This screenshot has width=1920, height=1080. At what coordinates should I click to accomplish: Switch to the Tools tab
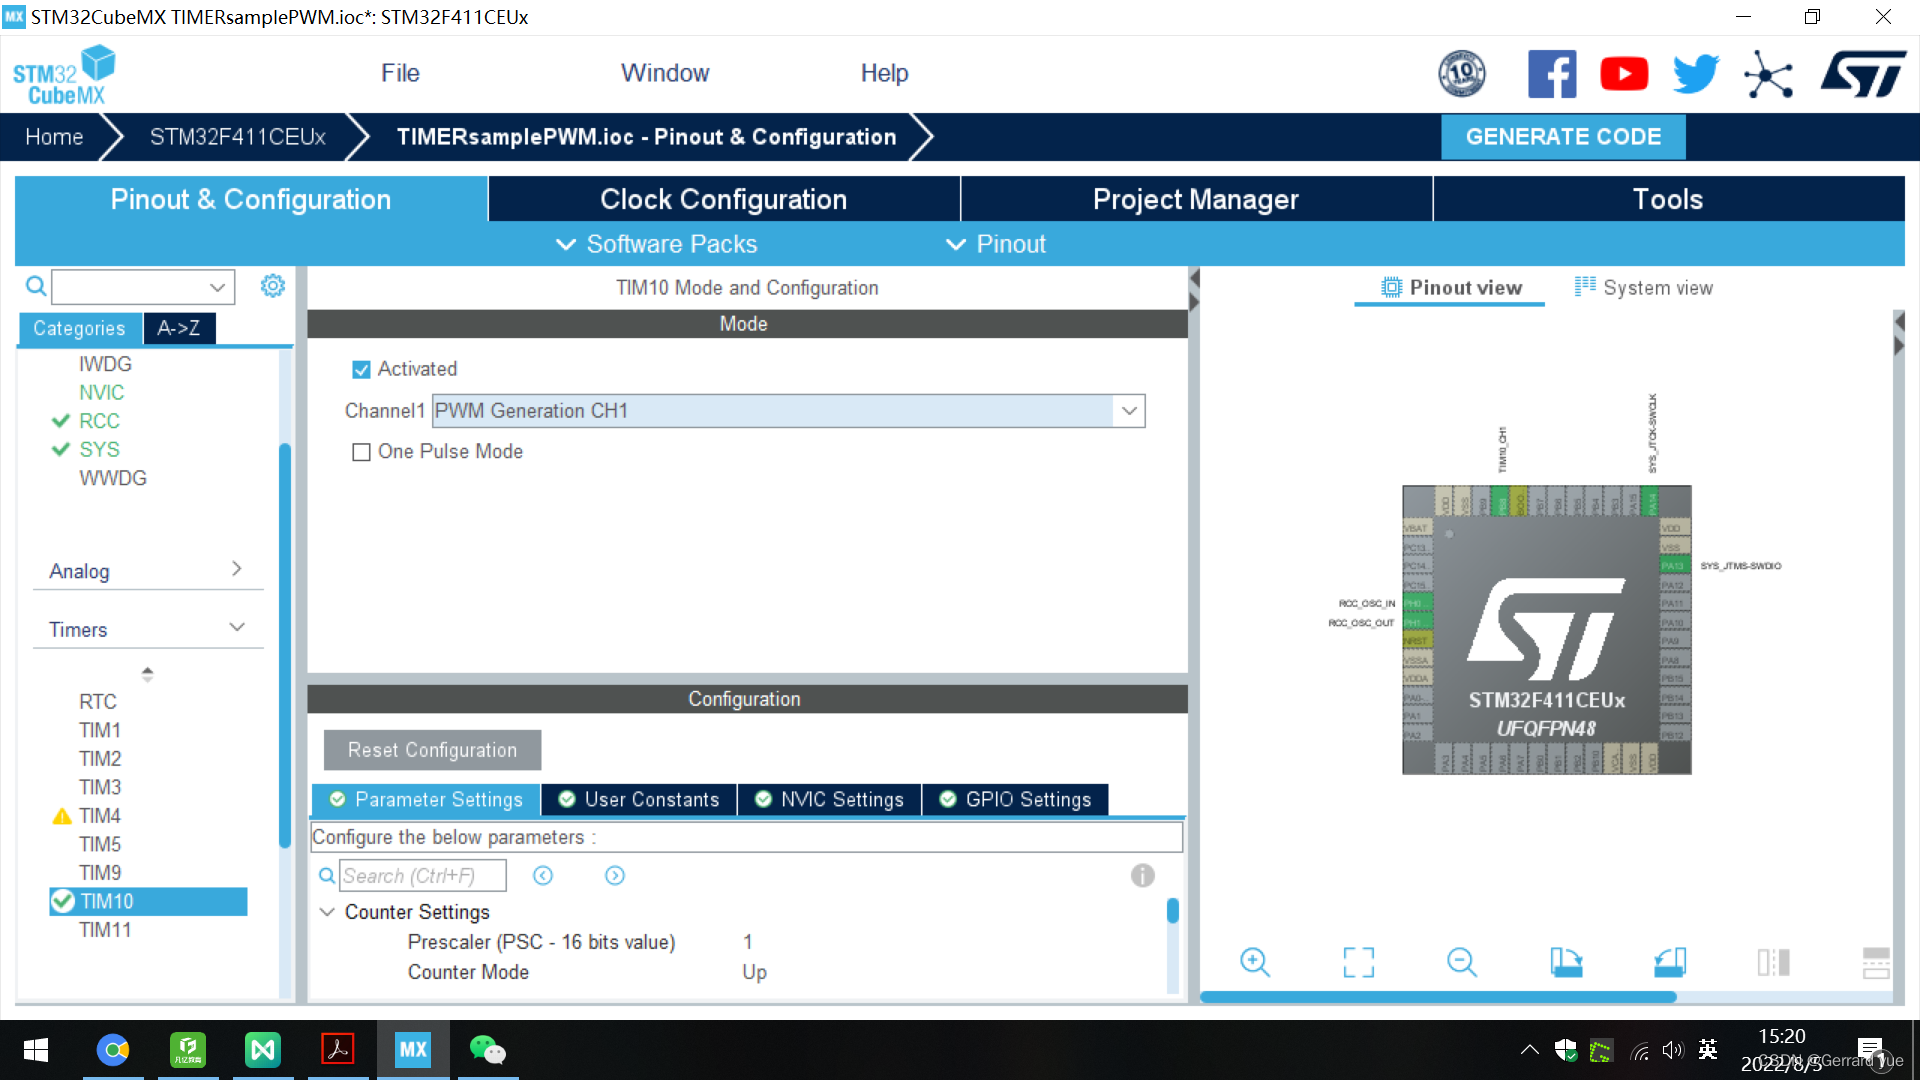pos(1668,199)
